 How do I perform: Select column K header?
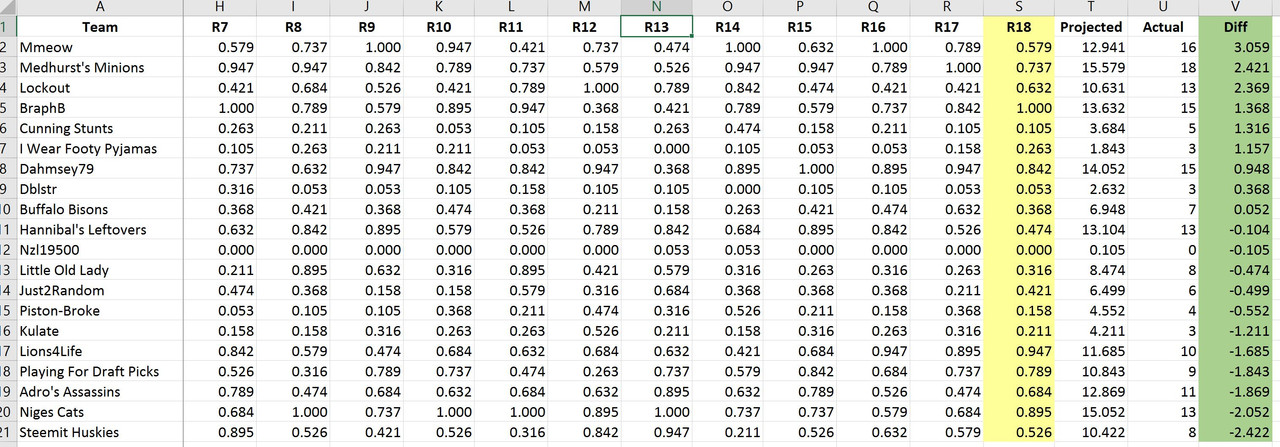[437, 7]
